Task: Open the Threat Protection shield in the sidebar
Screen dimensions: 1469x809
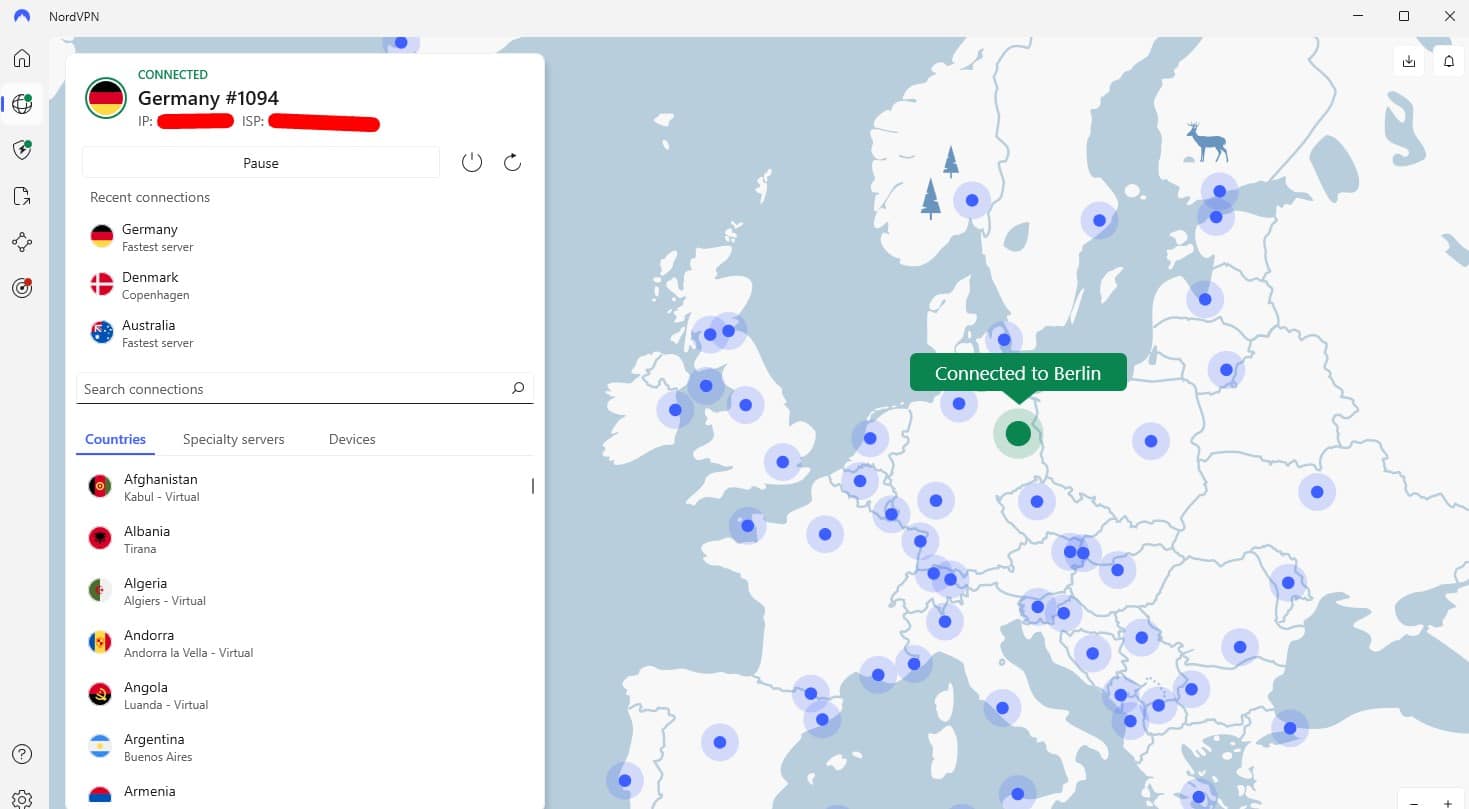Action: tap(22, 150)
